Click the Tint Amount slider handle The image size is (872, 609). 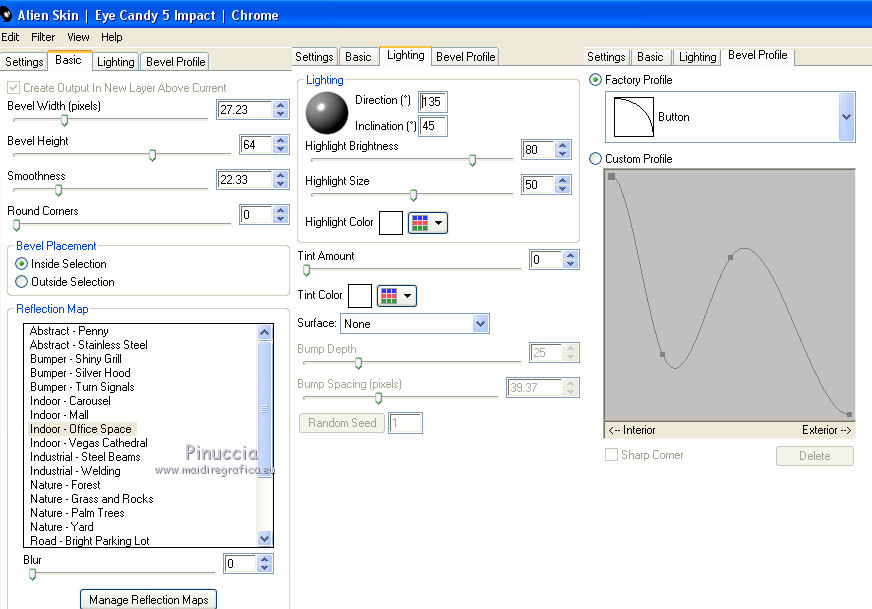pos(306,270)
